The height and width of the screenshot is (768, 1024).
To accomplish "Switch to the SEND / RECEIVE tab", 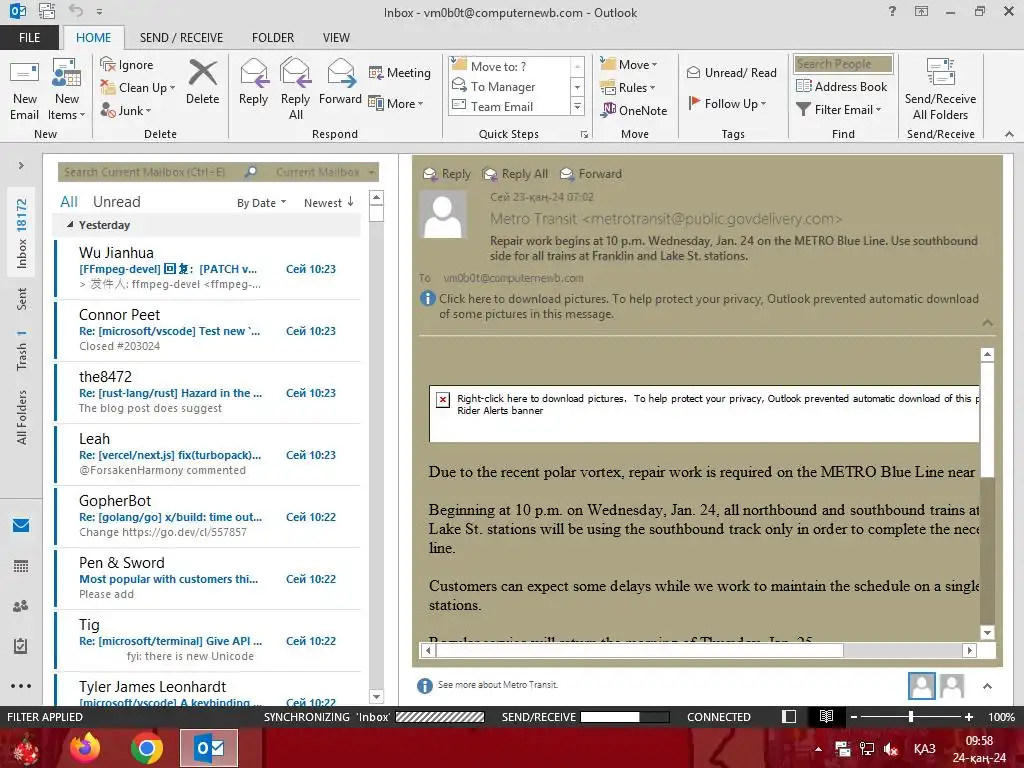I will tap(181, 37).
